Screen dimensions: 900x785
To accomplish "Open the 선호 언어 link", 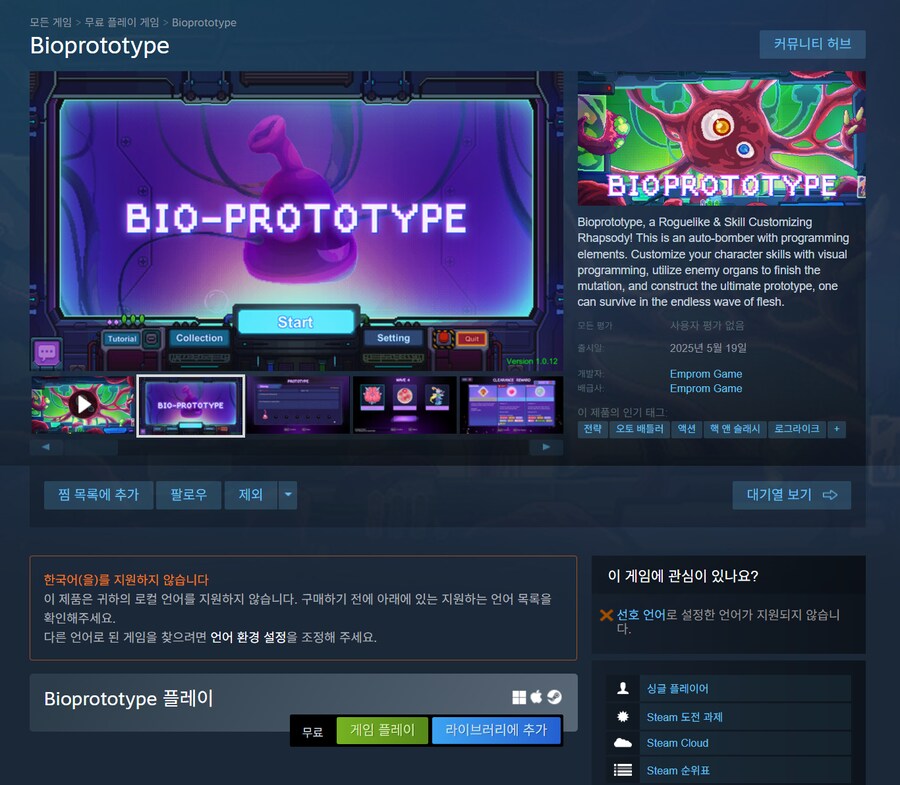I will [x=641, y=615].
